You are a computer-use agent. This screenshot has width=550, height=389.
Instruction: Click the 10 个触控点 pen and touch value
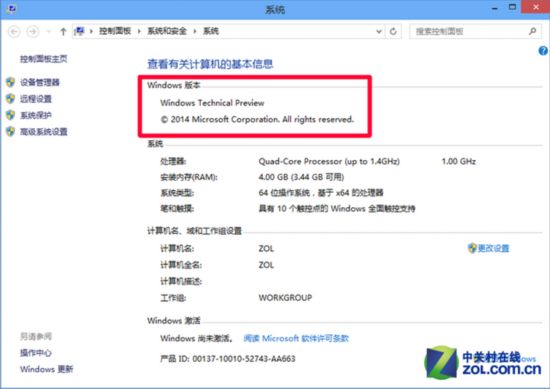point(337,209)
